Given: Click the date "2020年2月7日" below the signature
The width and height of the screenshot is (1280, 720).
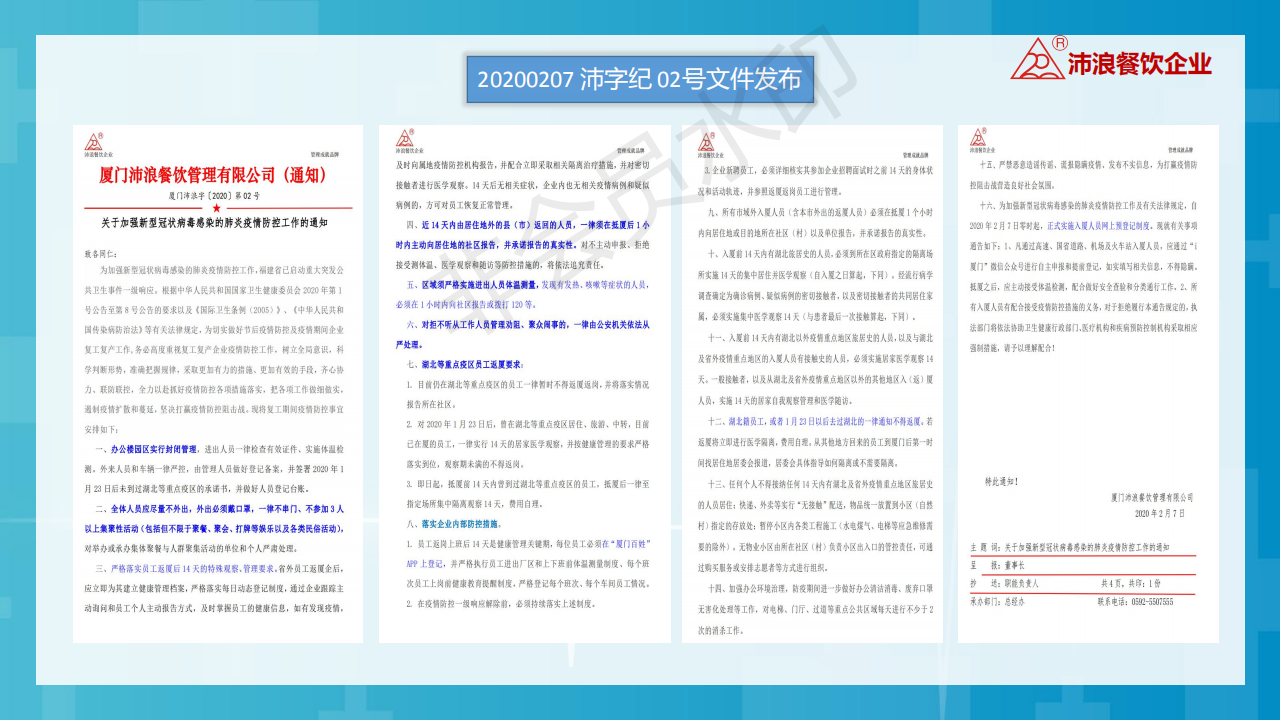Looking at the screenshot, I should point(1160,513).
